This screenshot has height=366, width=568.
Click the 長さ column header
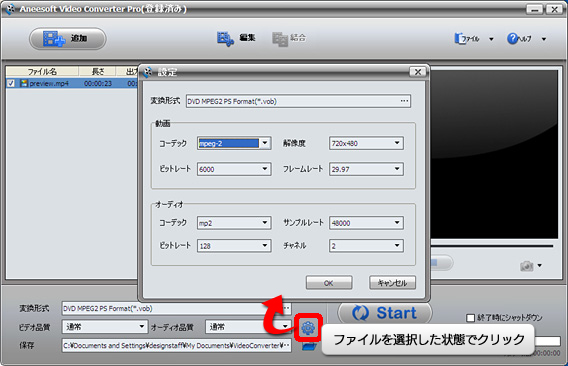(x=97, y=71)
